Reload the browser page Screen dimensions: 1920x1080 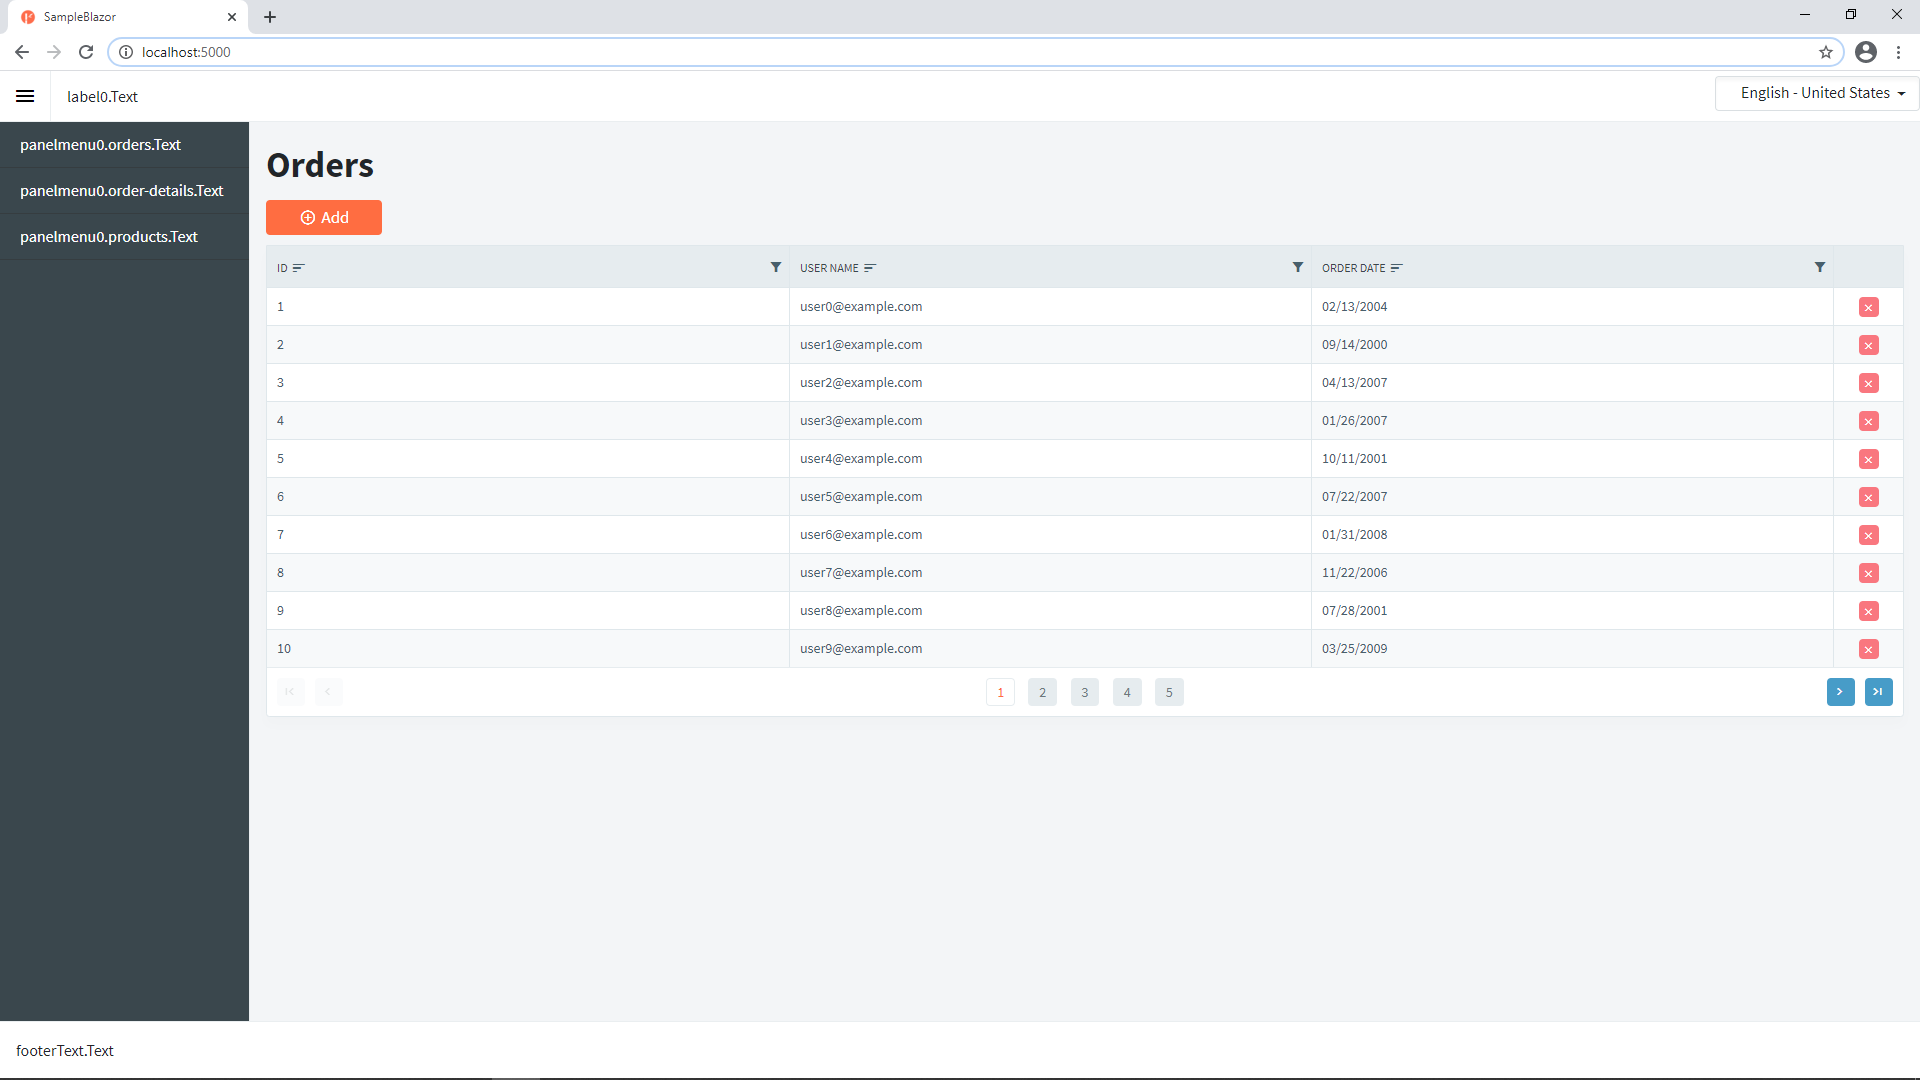pyautogui.click(x=86, y=52)
